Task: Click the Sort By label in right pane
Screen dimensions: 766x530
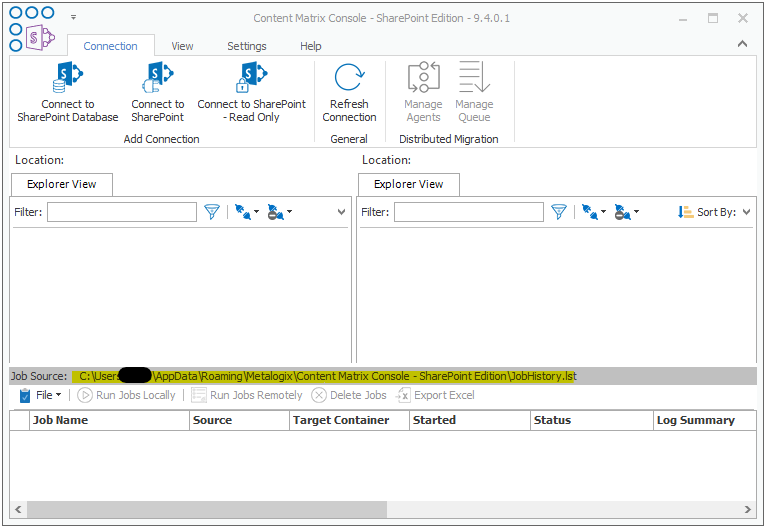Action: (716, 212)
